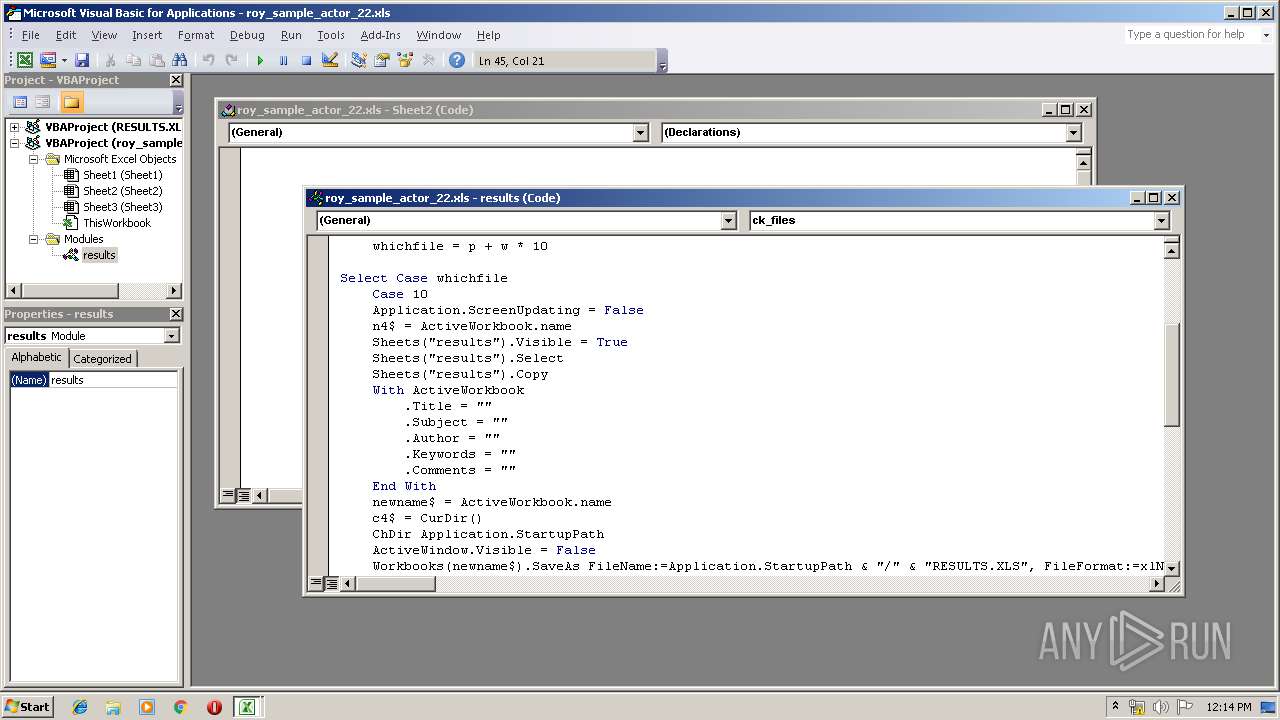Toggle Folders button in Project panel
1280x720 pixels.
tap(71, 102)
